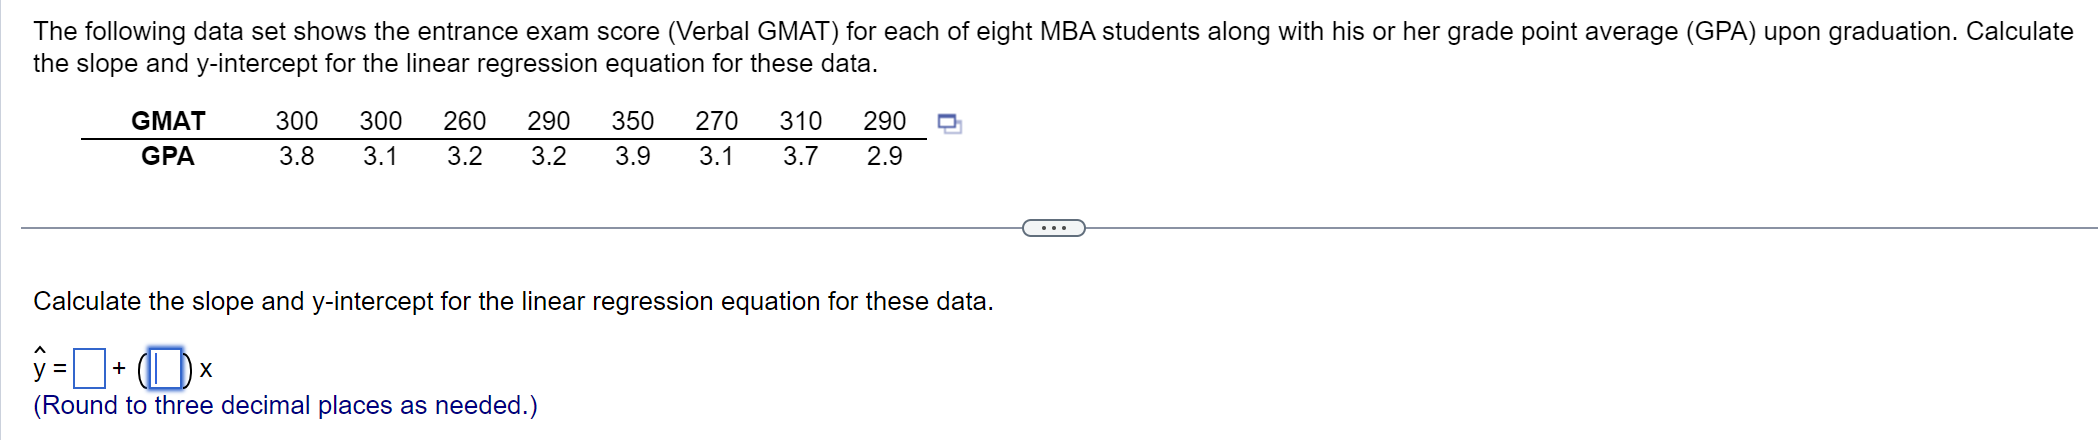Click the GPA value 2.9
Screen dimensions: 2098x440
(885, 156)
